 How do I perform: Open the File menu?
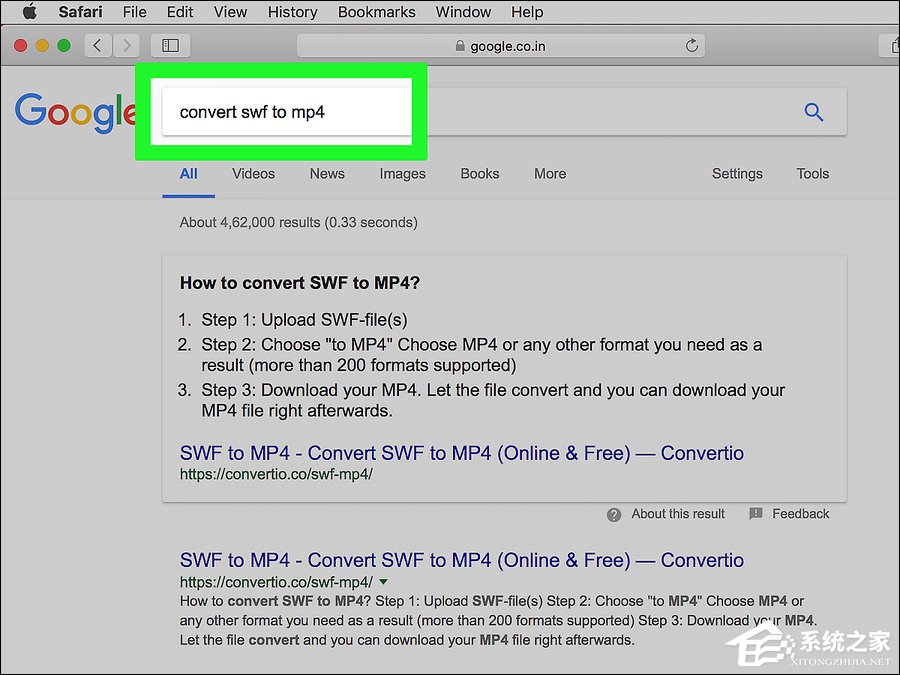[x=135, y=12]
